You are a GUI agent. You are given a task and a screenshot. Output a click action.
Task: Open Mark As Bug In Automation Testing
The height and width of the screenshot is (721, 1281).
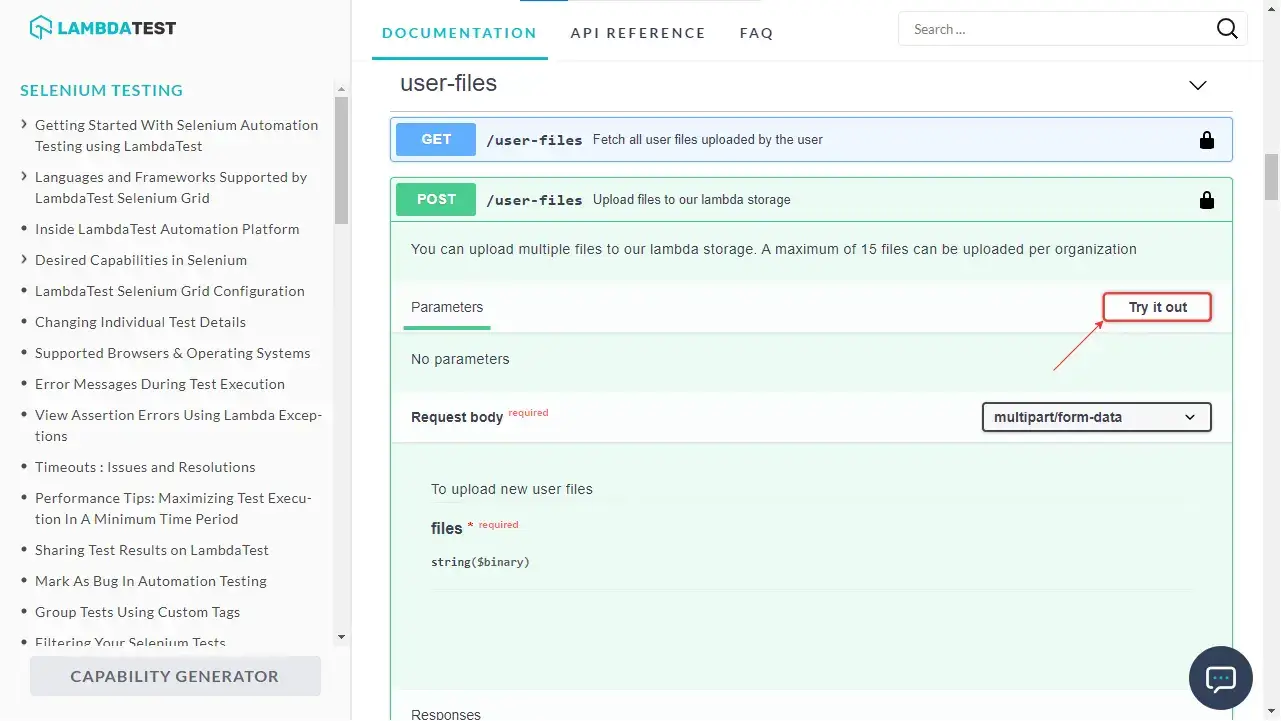pyautogui.click(x=150, y=581)
